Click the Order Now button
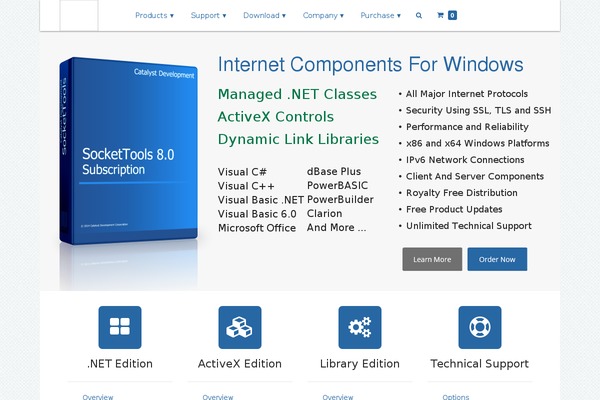This screenshot has width=600, height=400. 497,259
